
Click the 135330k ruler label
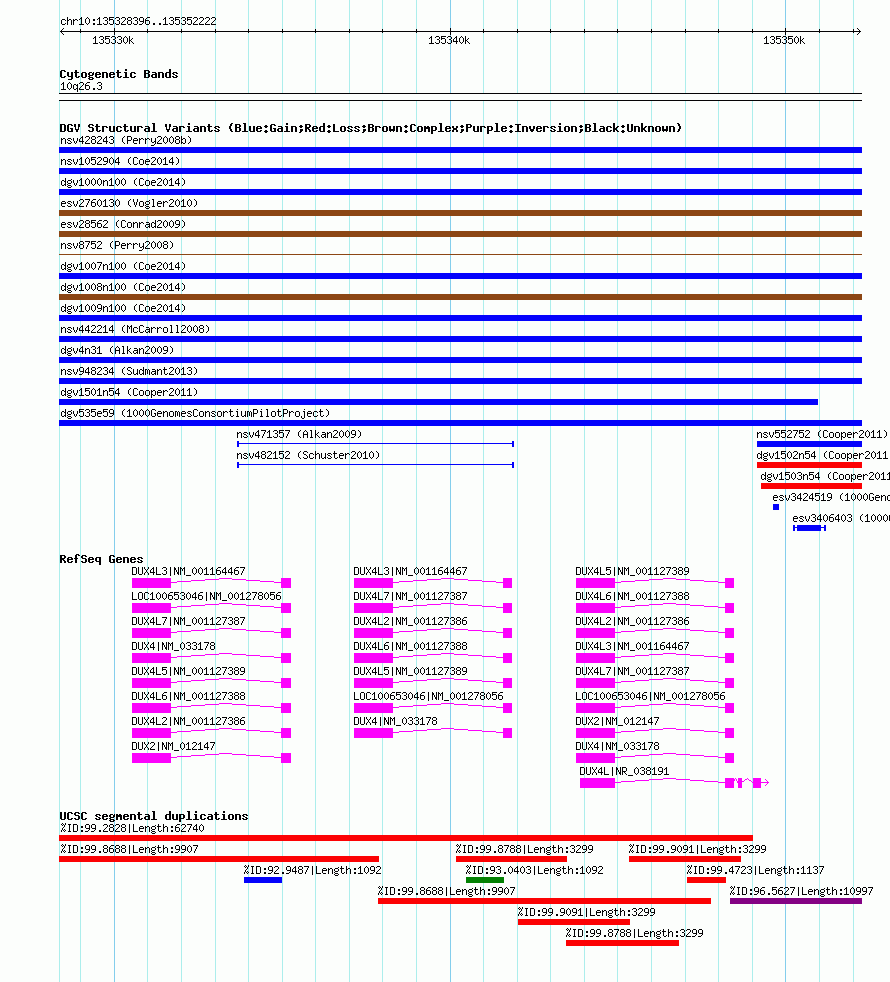pos(113,40)
